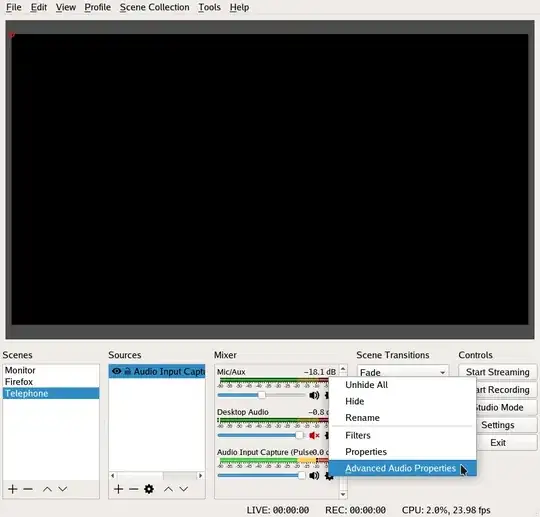Screen dimensions: 540x517
Task: Open the Tools menu
Action: (x=209, y=7)
